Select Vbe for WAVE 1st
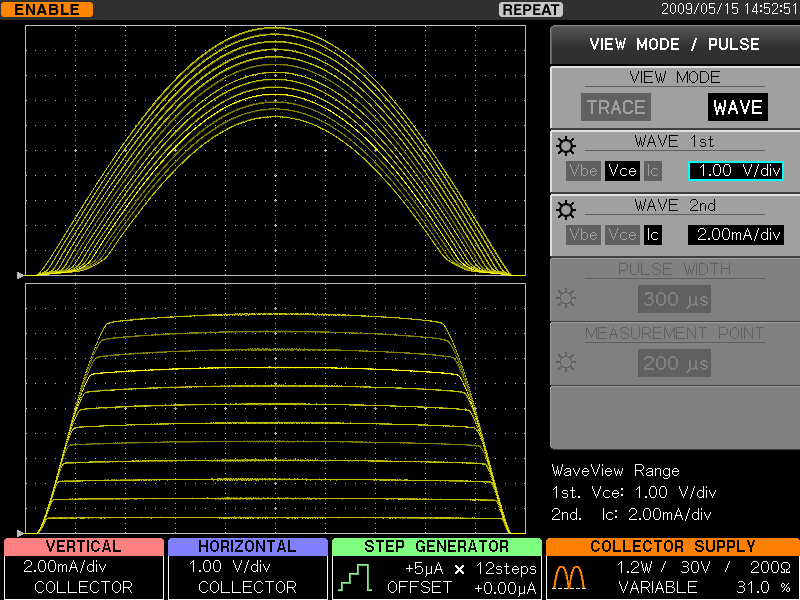Screen dimensions: 800x600 tap(583, 171)
